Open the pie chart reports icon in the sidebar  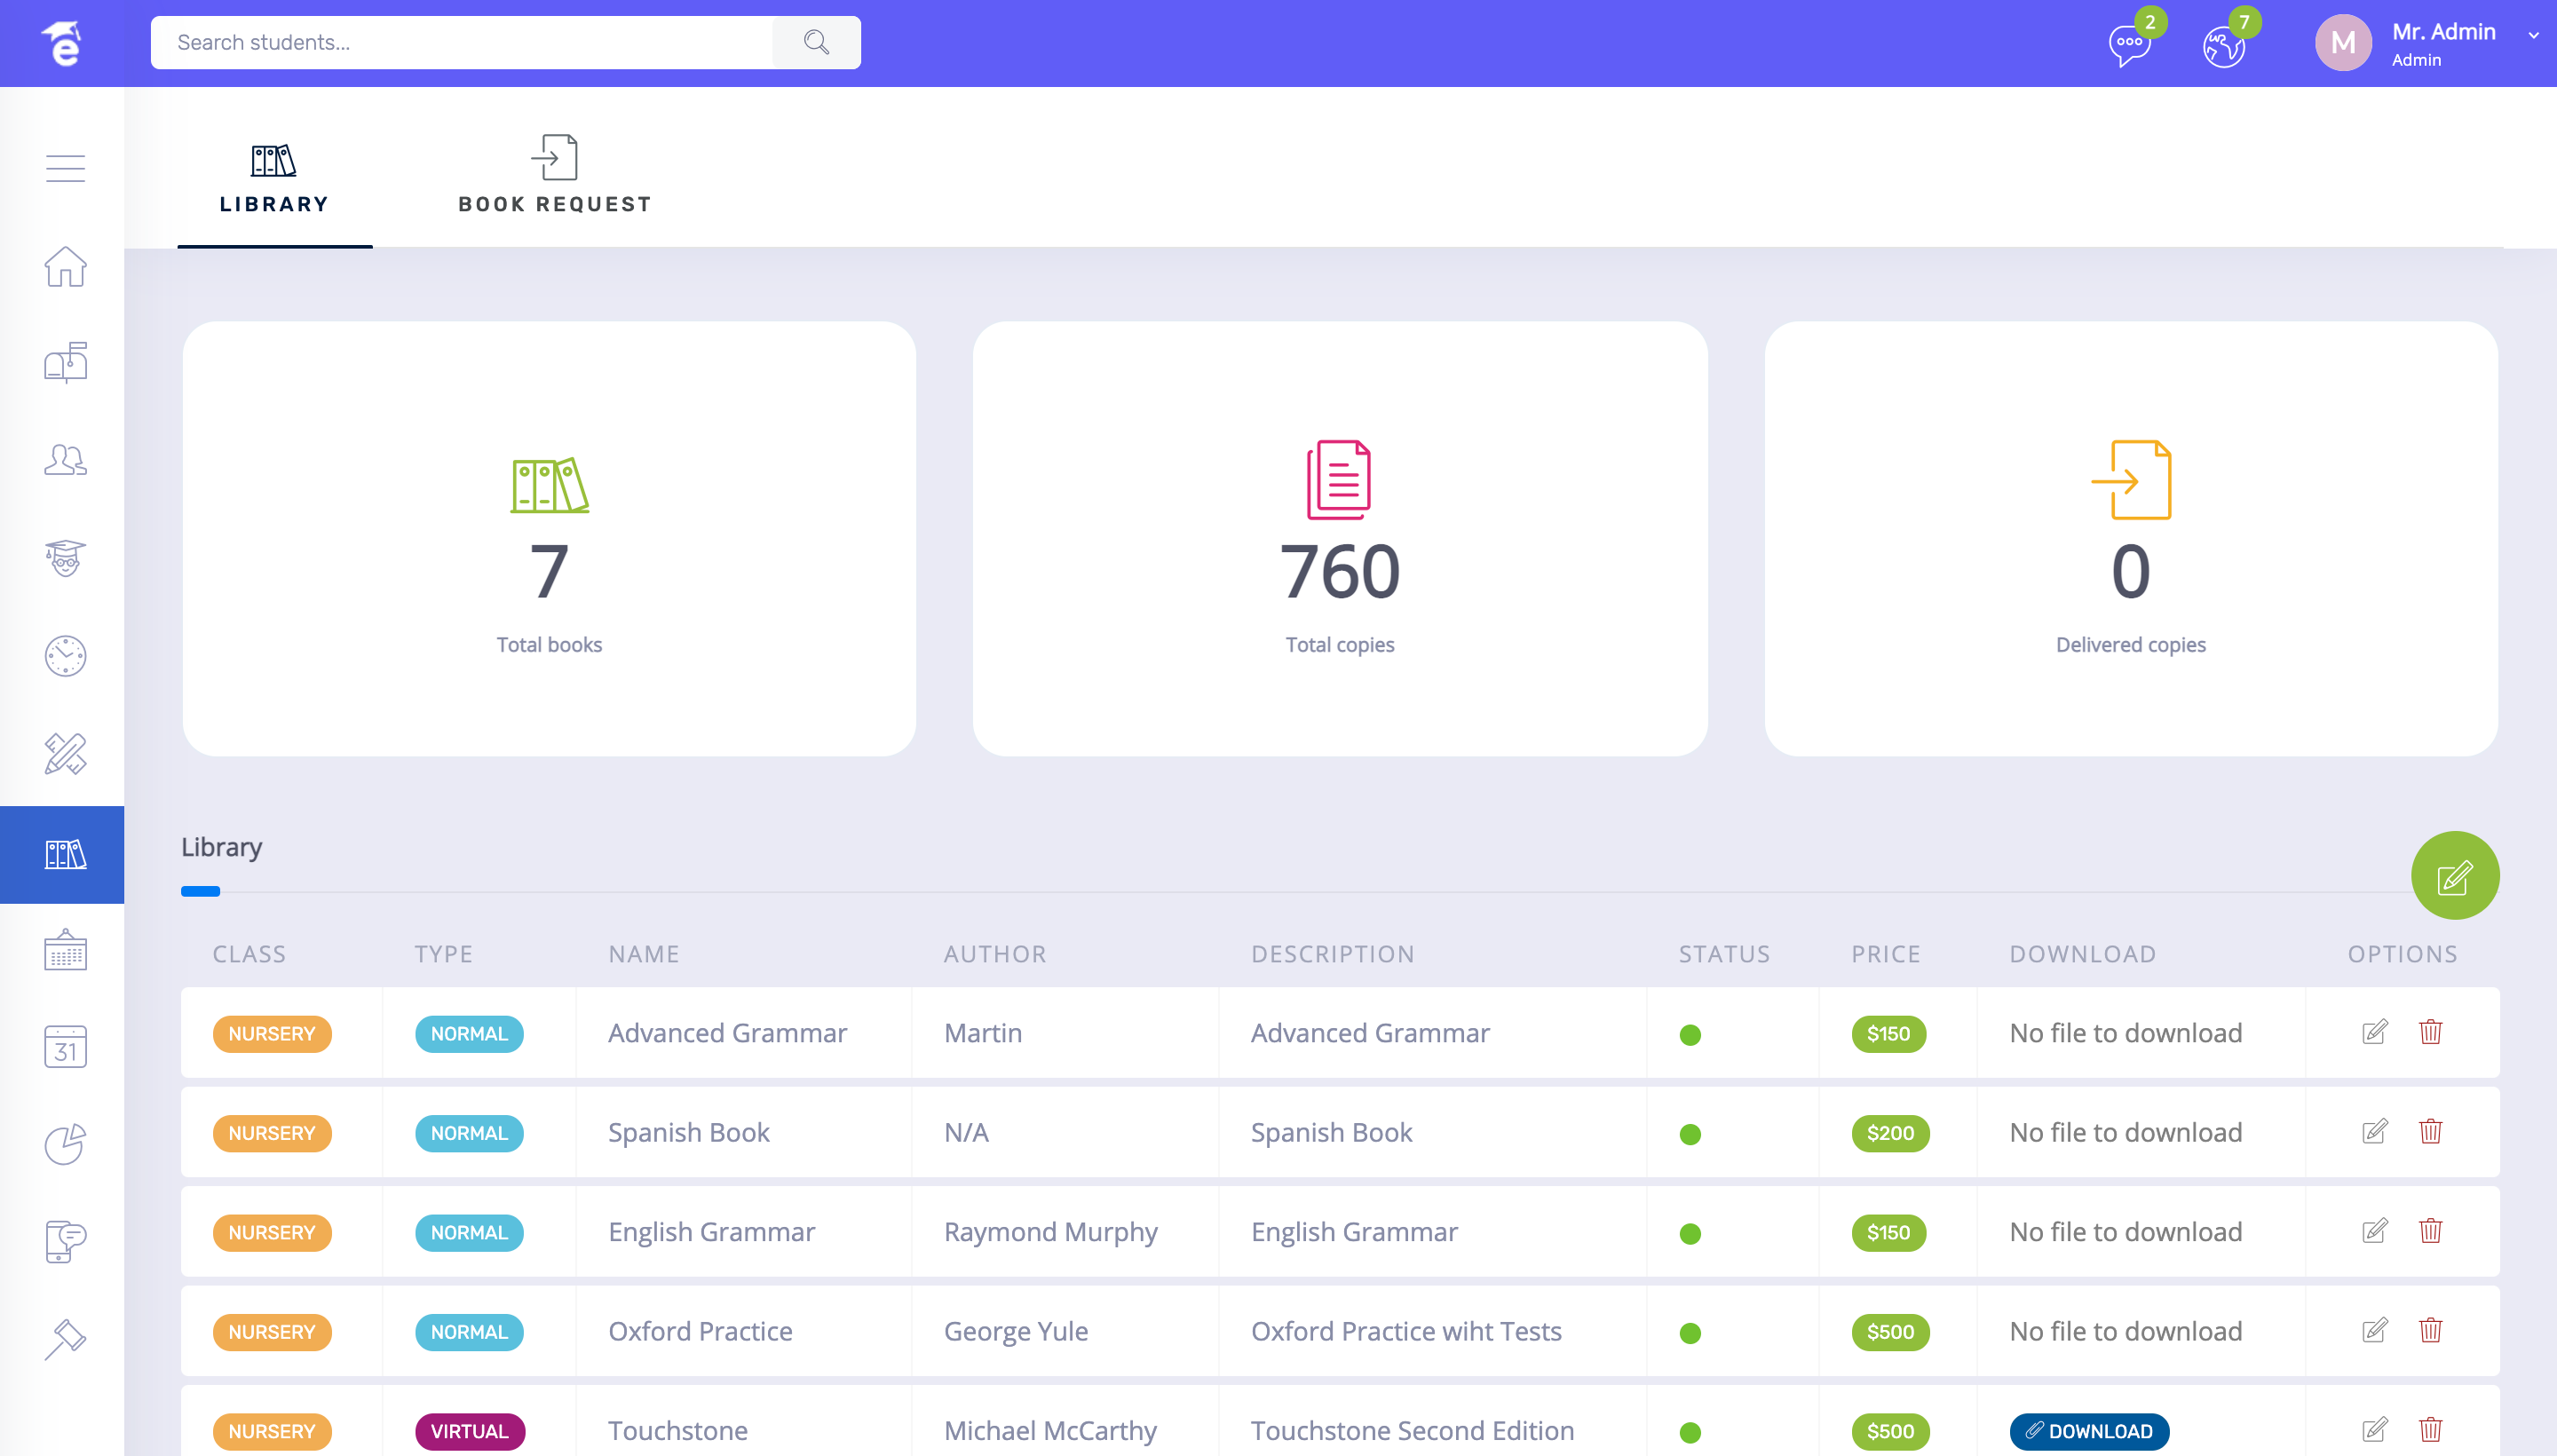pos(65,1145)
